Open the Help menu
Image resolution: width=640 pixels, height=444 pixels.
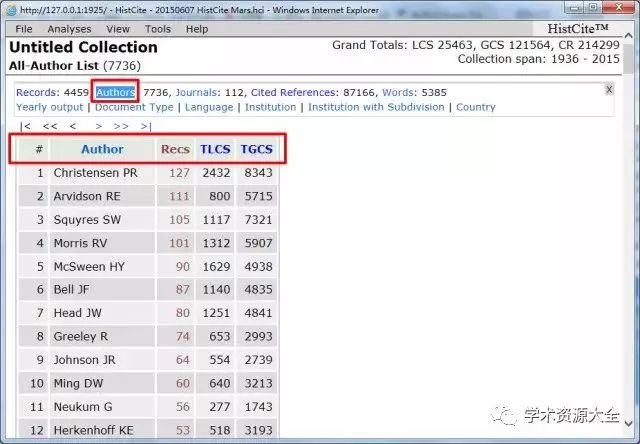click(197, 29)
